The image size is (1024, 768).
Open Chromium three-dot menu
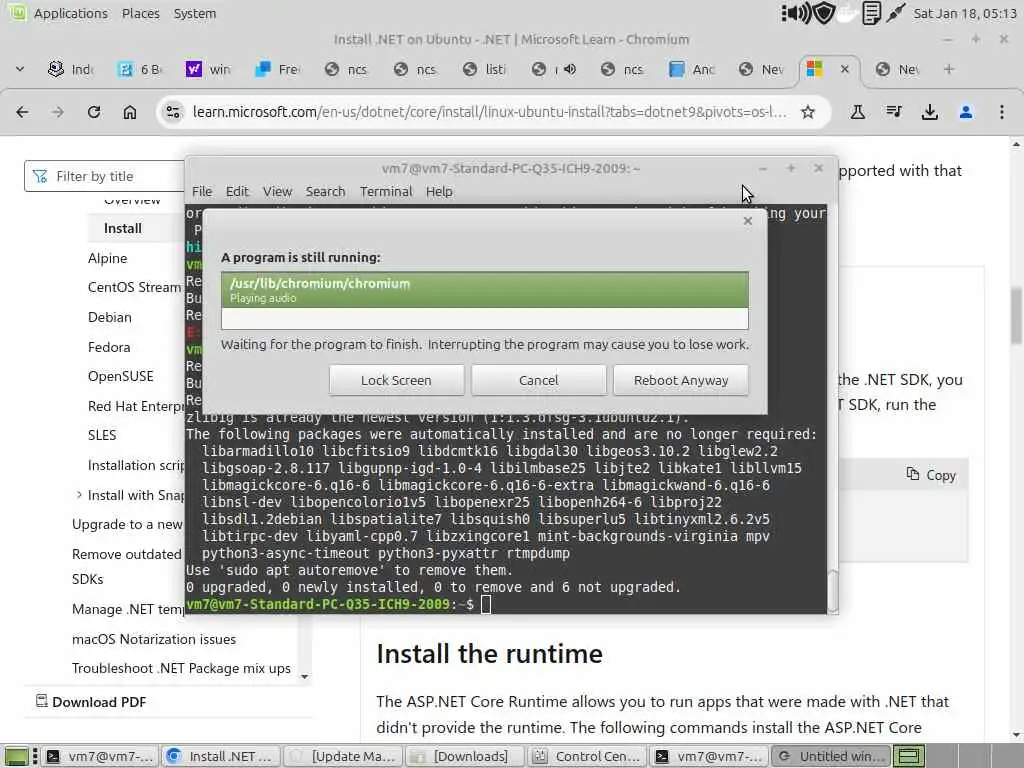[1002, 112]
